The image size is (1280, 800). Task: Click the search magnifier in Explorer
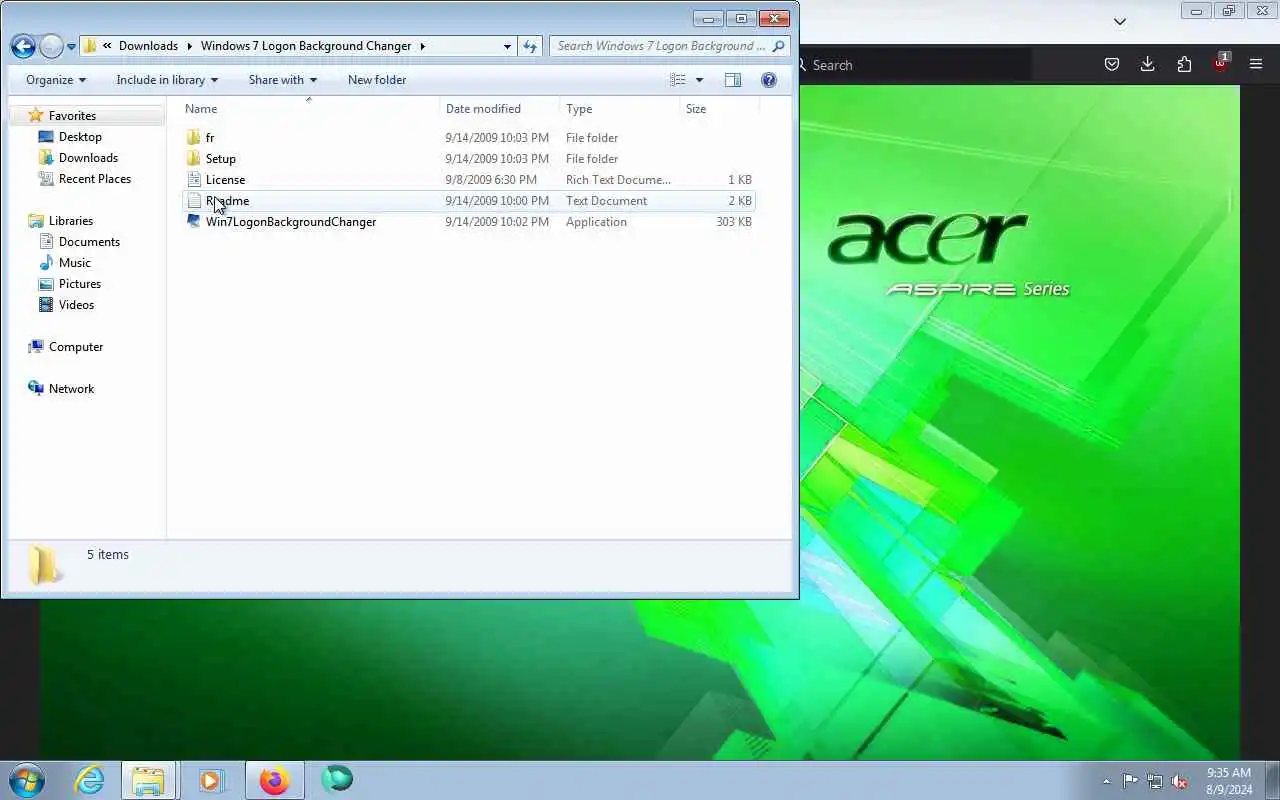click(778, 46)
